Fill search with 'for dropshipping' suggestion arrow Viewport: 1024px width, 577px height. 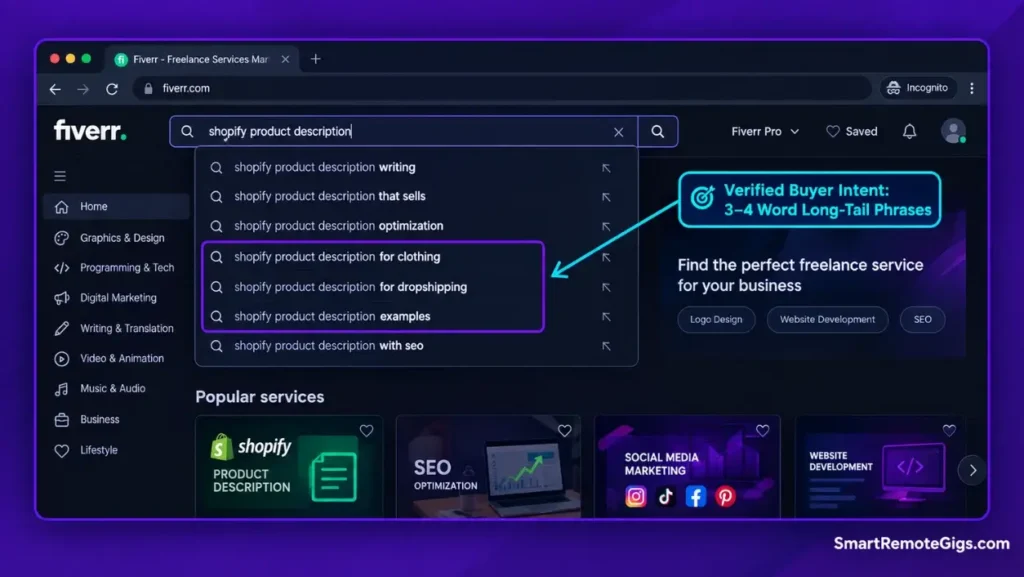[x=606, y=287]
